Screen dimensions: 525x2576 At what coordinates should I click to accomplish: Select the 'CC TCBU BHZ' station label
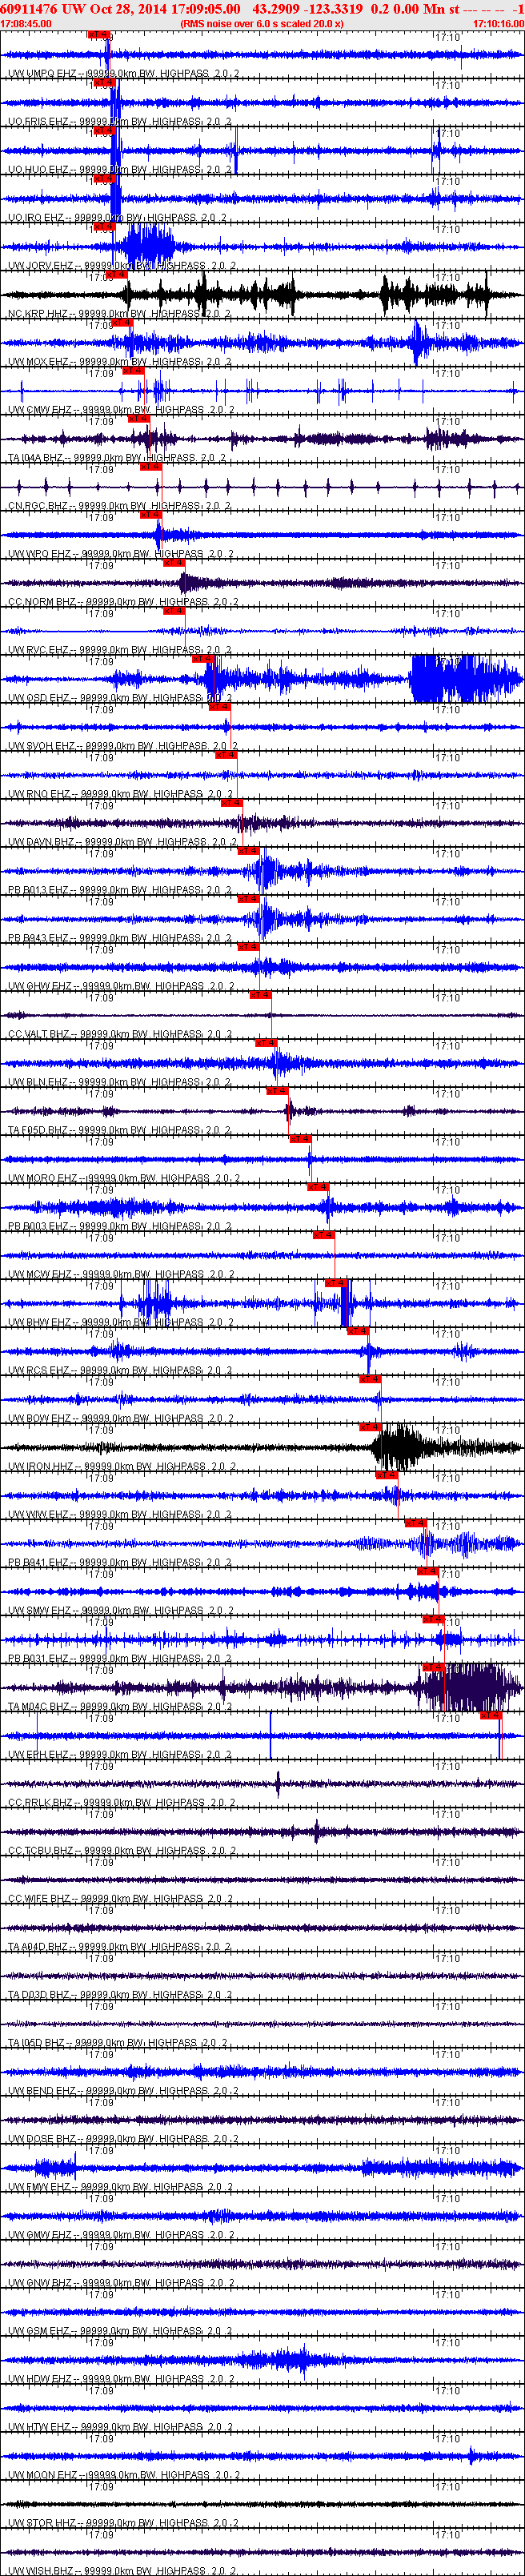point(40,1850)
